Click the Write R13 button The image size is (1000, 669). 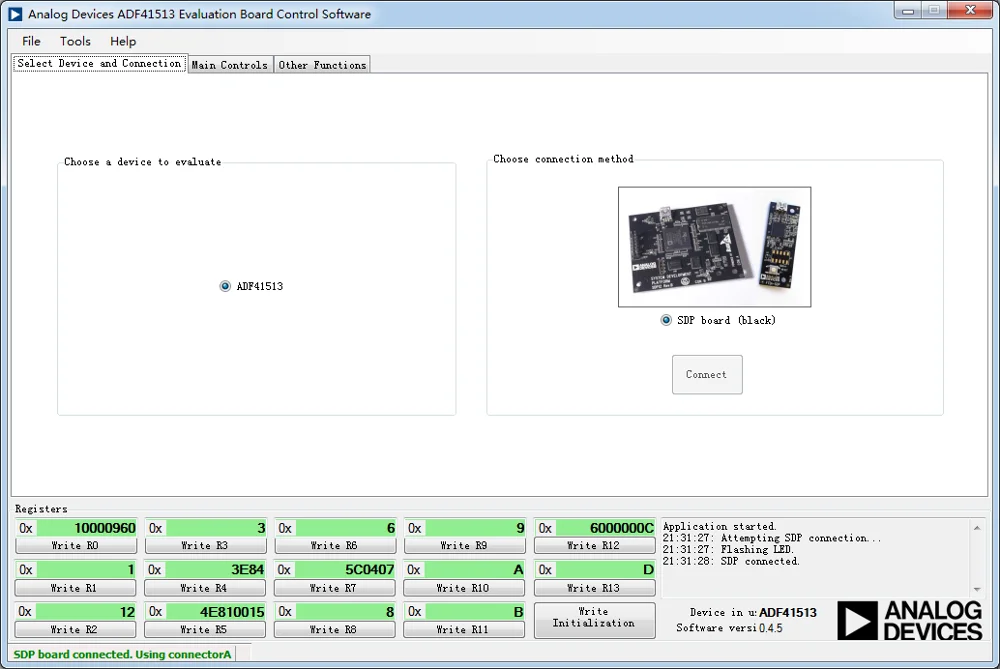(x=594, y=588)
